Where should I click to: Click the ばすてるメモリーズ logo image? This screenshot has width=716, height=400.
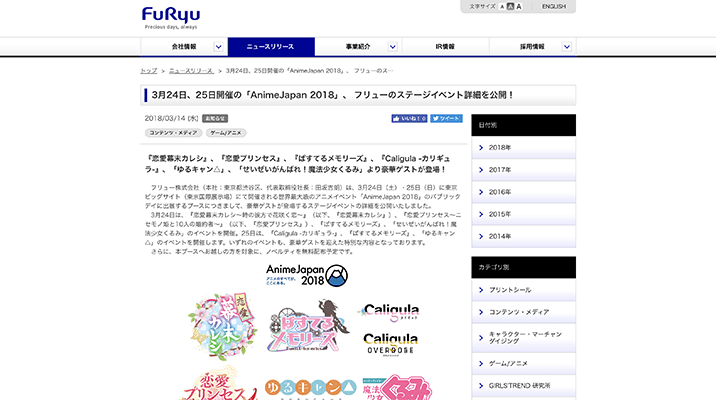point(309,326)
